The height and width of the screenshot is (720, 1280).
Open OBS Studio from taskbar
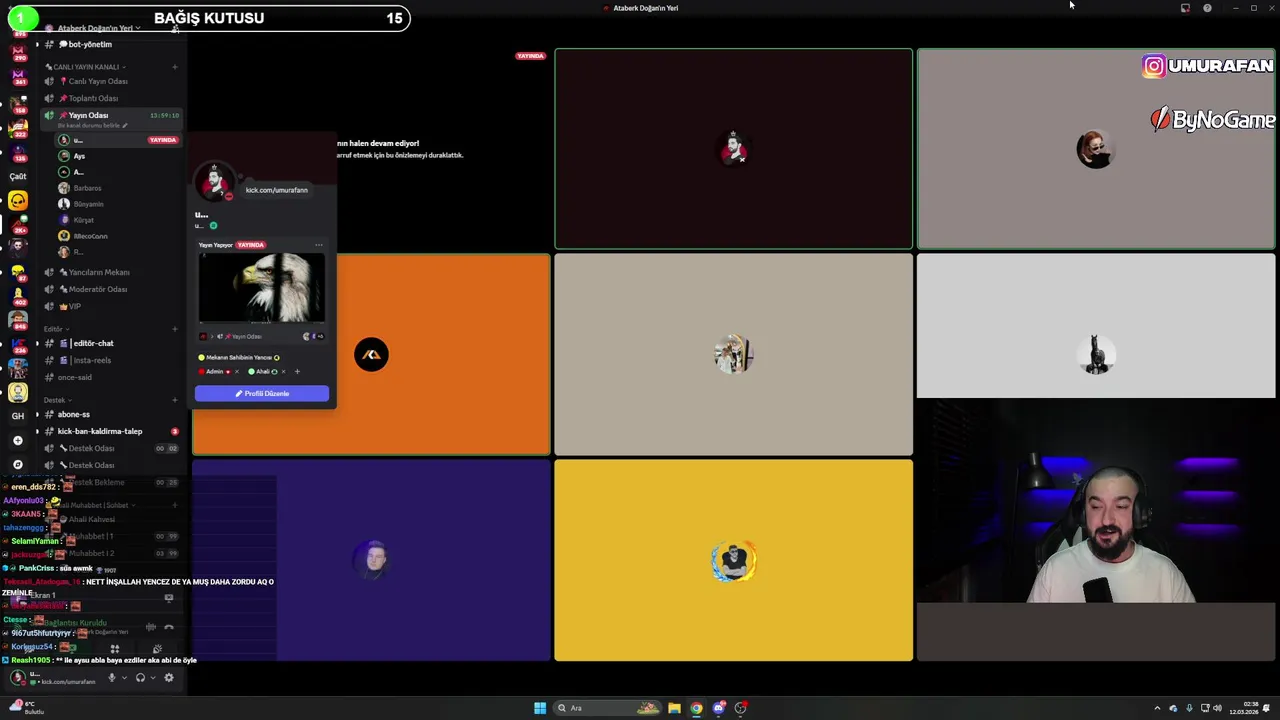coord(740,708)
